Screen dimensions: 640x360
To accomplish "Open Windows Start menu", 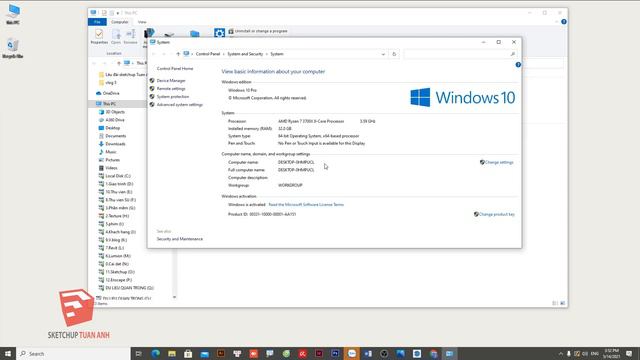I will [x=8, y=353].
